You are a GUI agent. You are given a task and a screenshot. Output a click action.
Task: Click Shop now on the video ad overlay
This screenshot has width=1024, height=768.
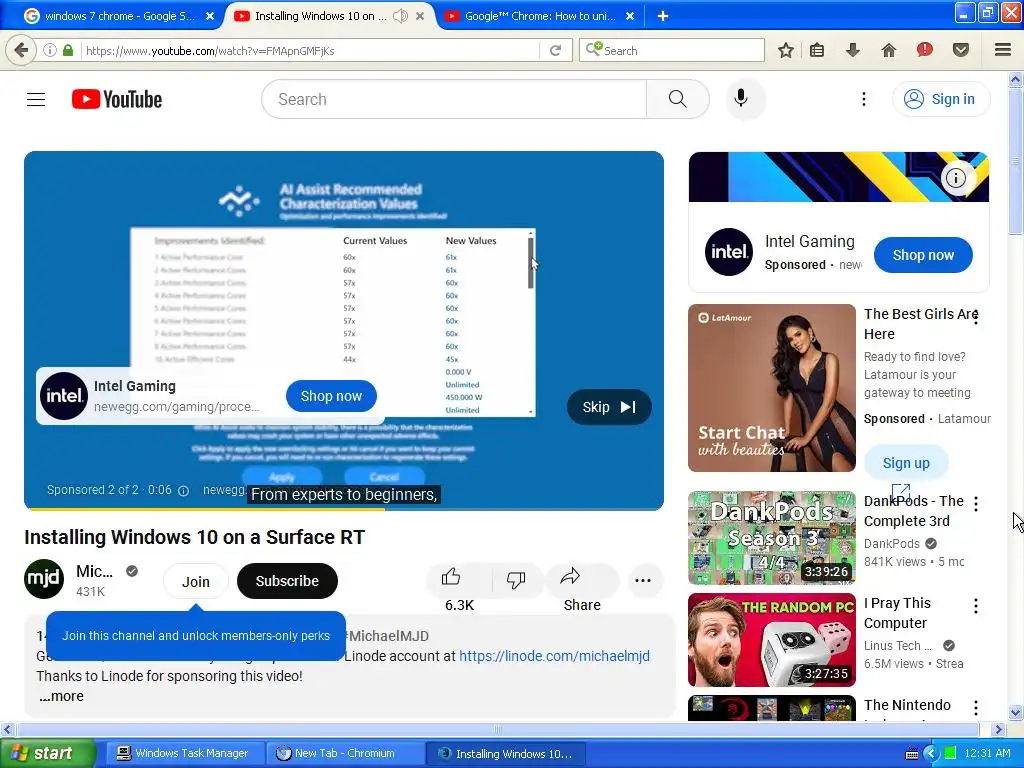click(x=331, y=396)
